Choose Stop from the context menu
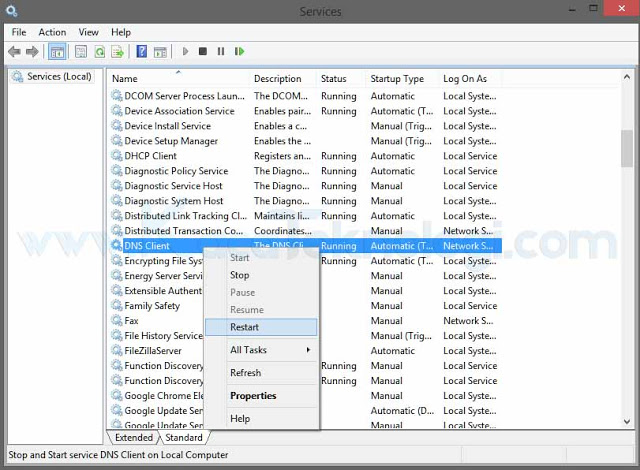This screenshot has height=470, width=640. click(x=240, y=275)
